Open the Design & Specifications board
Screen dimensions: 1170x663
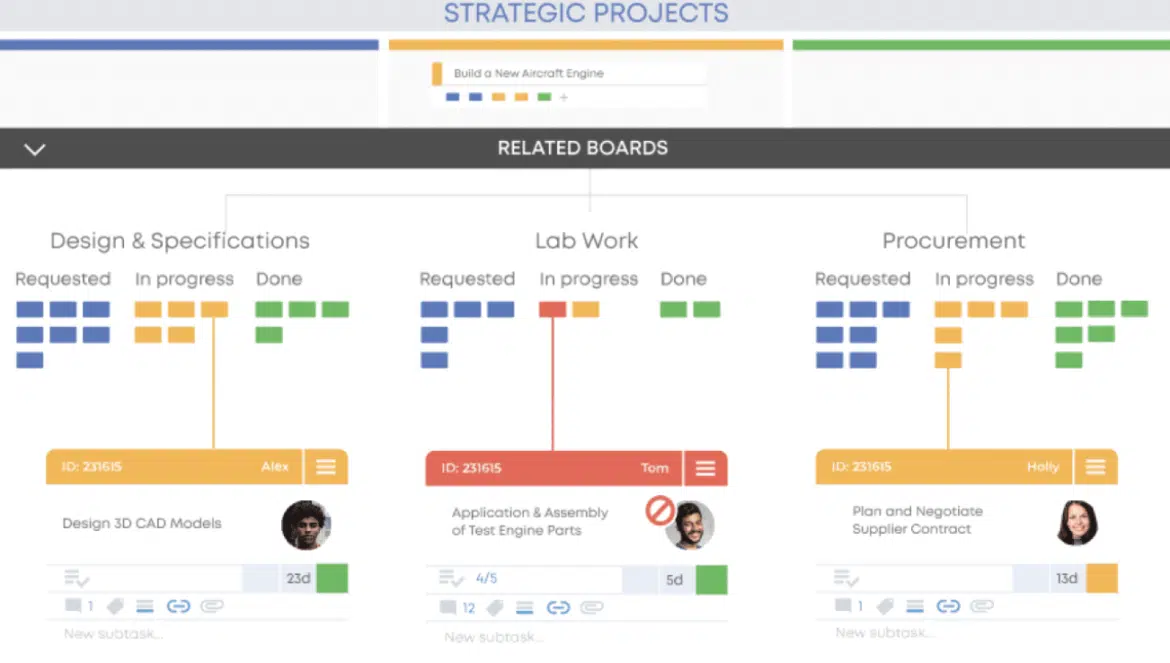click(x=180, y=241)
